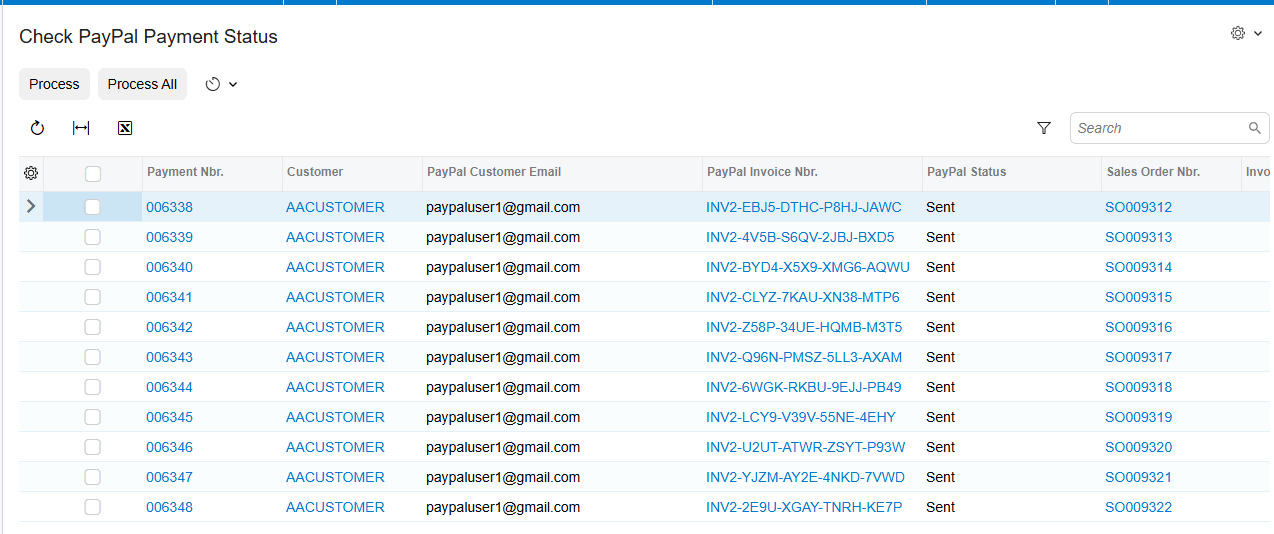Check the box for payment 006346

pos(93,447)
